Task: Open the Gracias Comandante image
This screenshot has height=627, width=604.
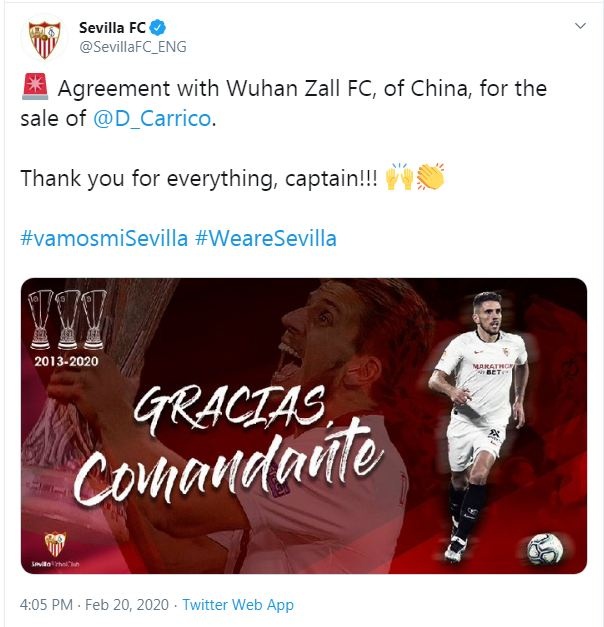Action: coord(304,426)
